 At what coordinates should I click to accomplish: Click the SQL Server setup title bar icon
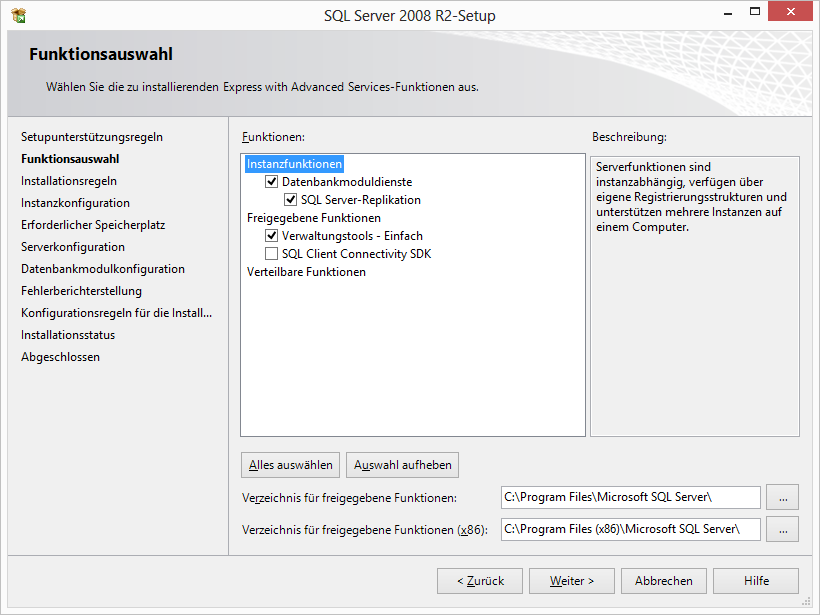click(x=18, y=16)
